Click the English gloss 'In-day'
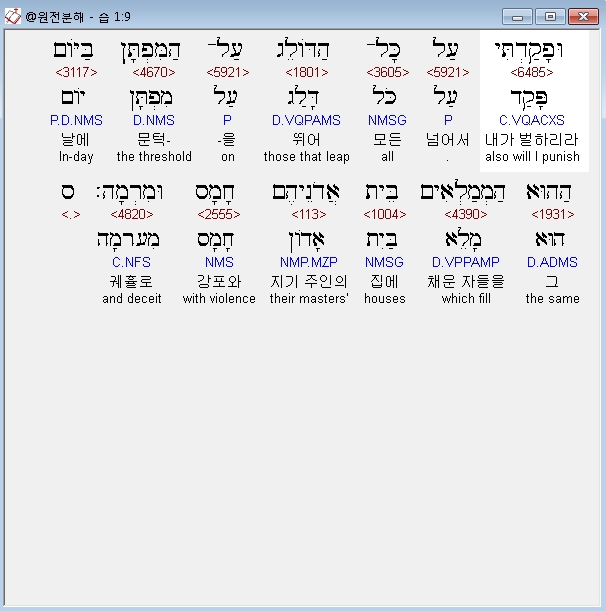The image size is (606, 611). (x=76, y=157)
